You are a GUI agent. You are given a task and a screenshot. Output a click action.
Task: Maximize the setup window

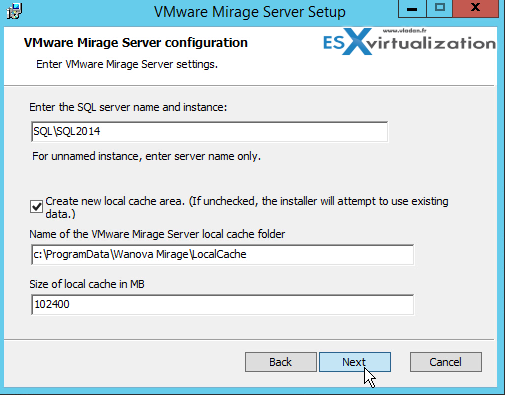[440, 8]
